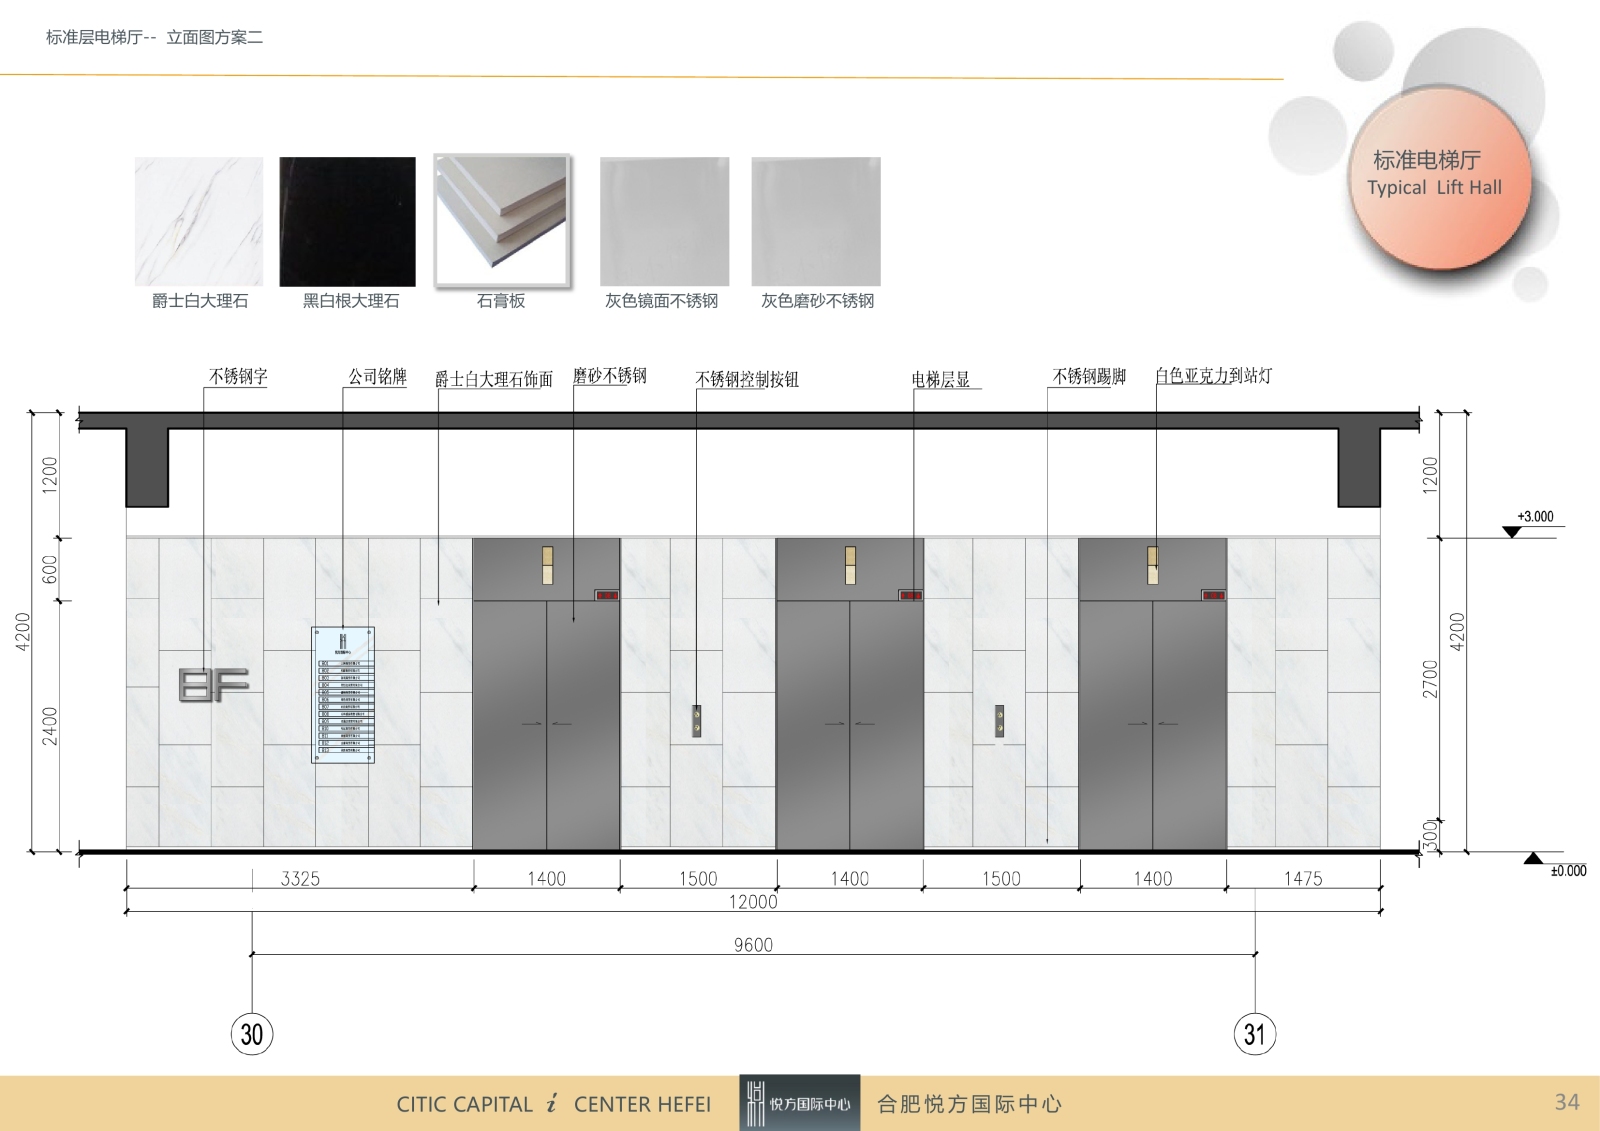The height and width of the screenshot is (1131, 1600).
Task: Pick the 灰色磨砂不锈钢 brushed steel sample
Action: (816, 221)
